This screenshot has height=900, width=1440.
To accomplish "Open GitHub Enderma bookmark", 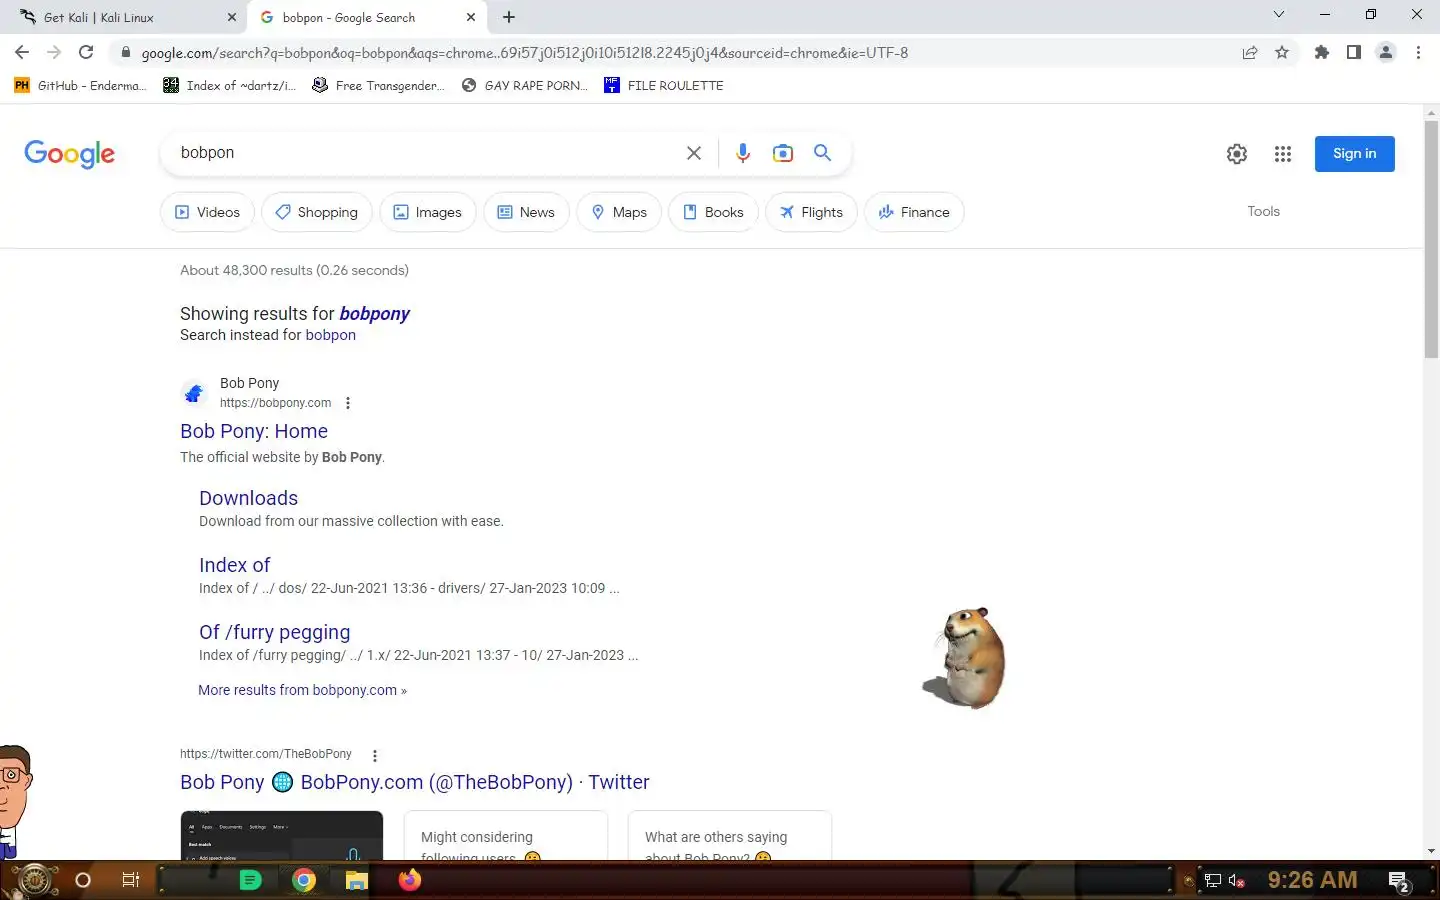I will (80, 85).
